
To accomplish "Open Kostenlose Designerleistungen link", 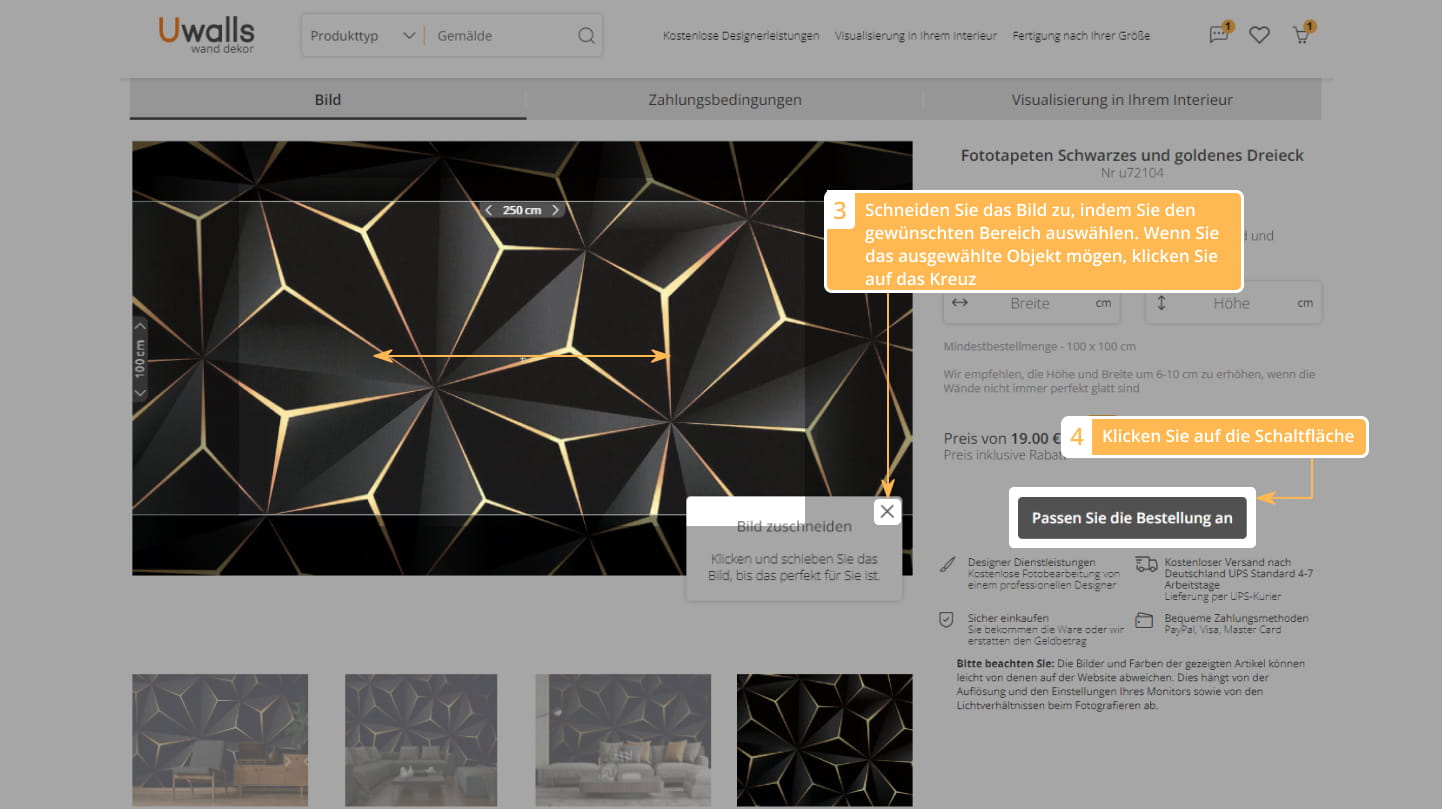I will coord(740,36).
